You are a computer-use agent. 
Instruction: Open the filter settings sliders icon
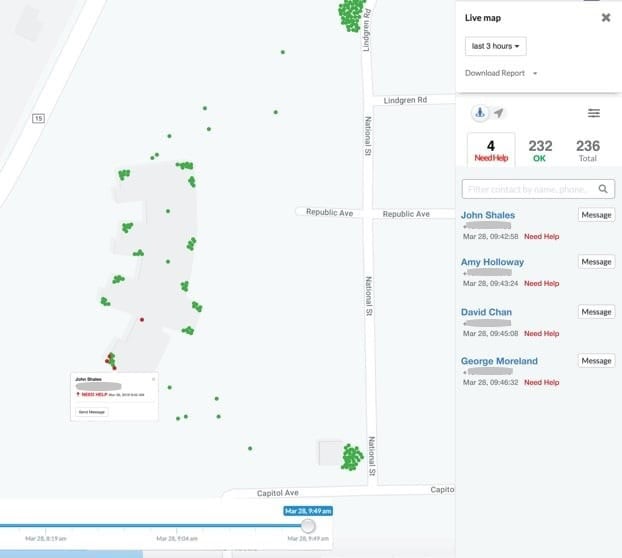594,113
